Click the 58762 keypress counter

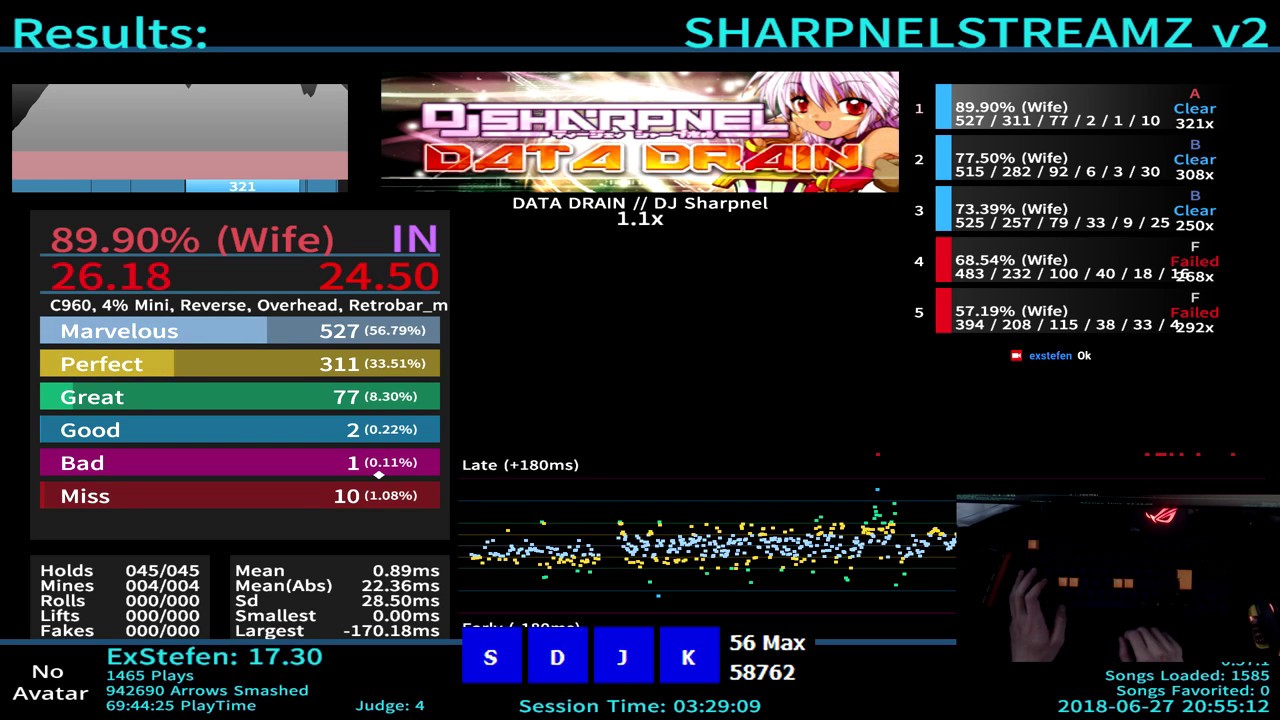pos(762,673)
